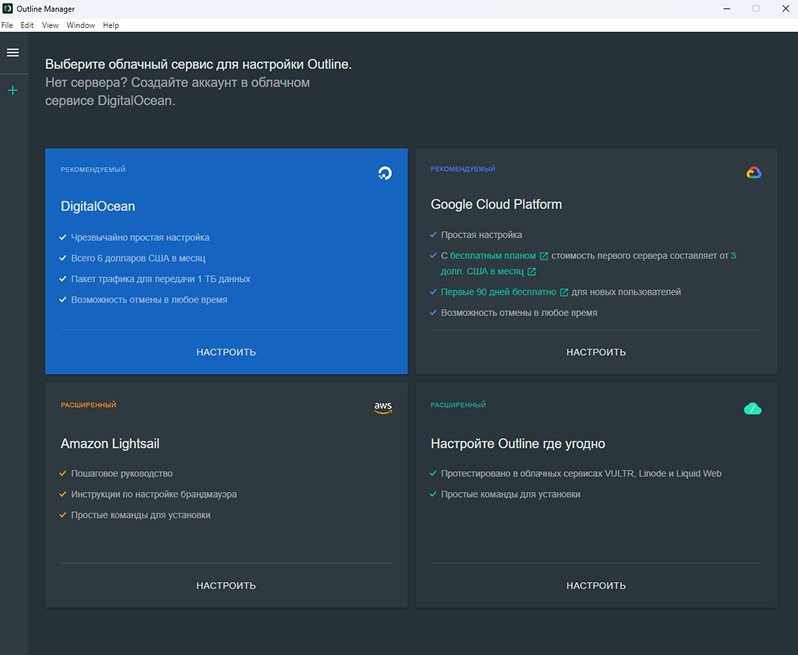This screenshot has height=655, width=798.
Task: Click the green cloud icon
Action: (x=753, y=408)
